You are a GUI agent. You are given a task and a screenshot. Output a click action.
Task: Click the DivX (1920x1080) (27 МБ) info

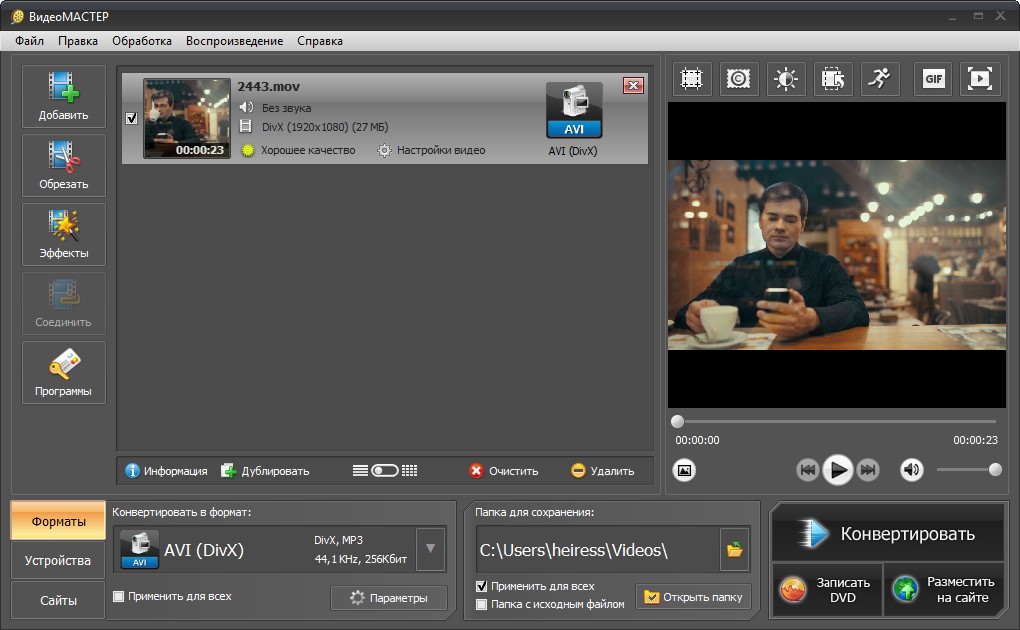tap(325, 127)
